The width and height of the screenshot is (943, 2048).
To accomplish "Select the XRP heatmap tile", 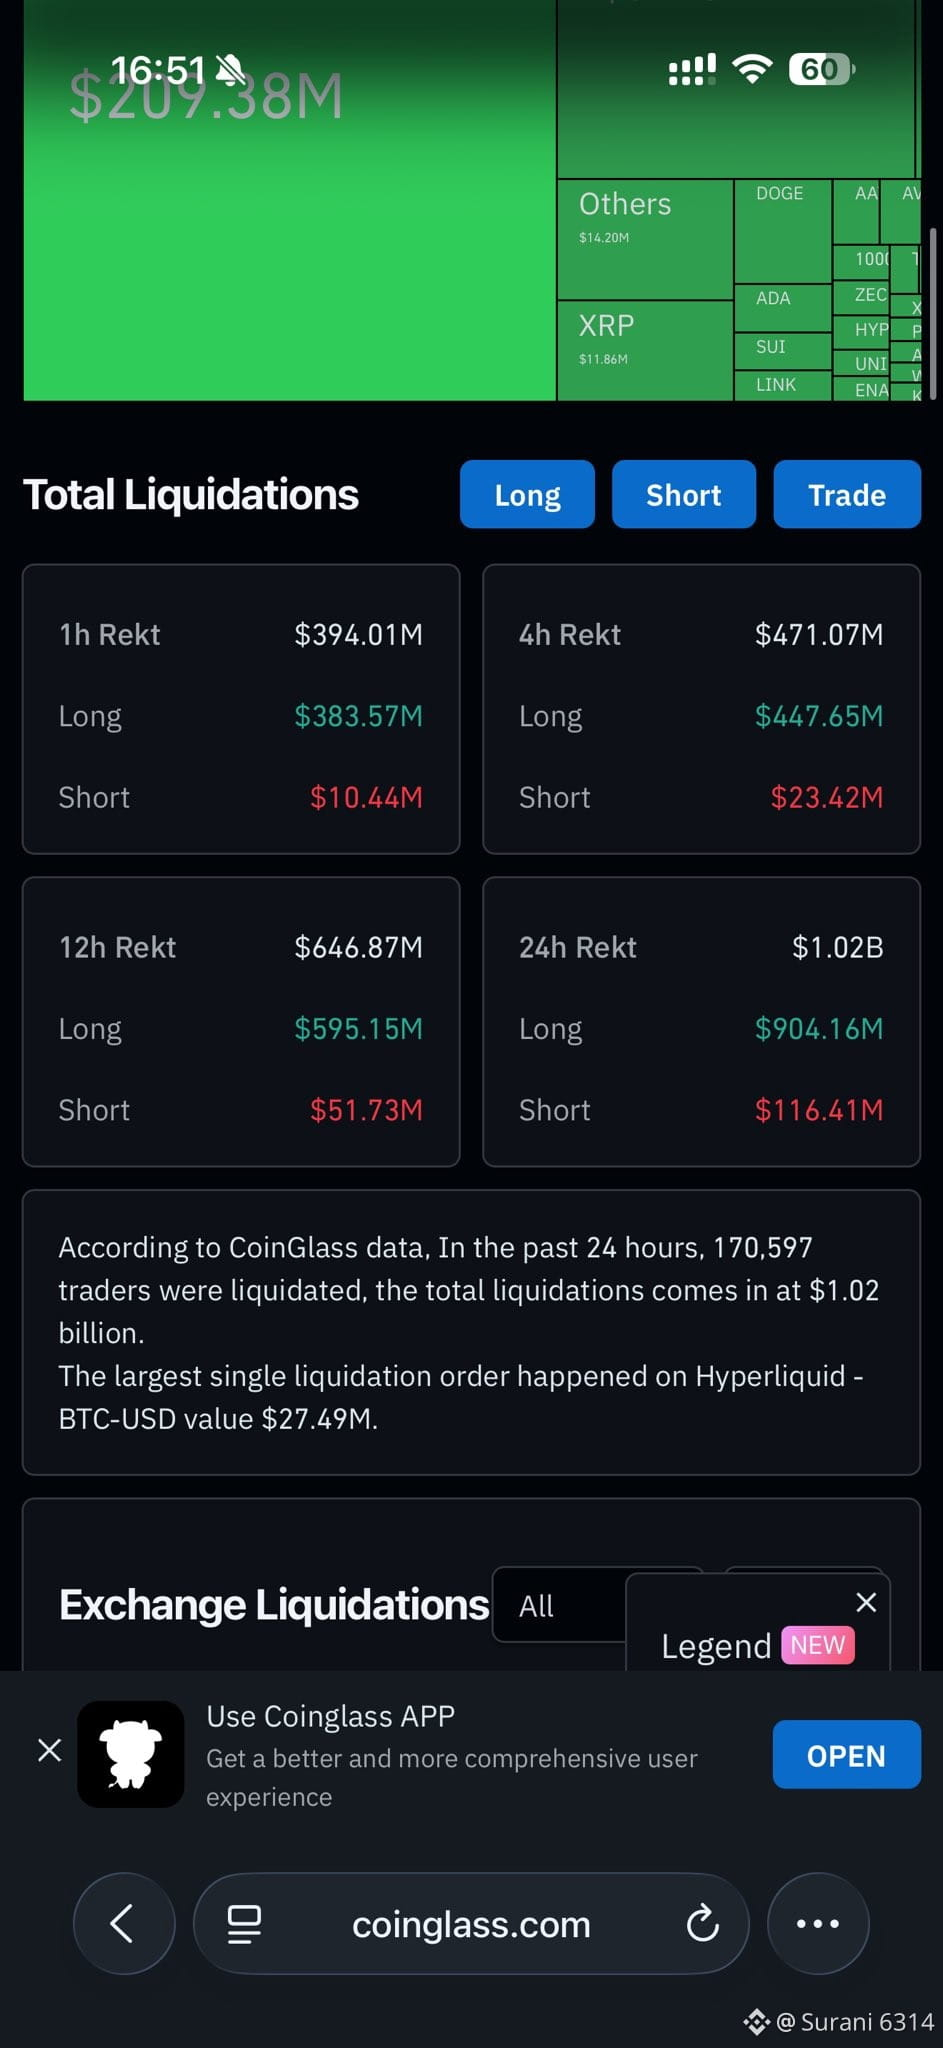I will pyautogui.click(x=645, y=350).
